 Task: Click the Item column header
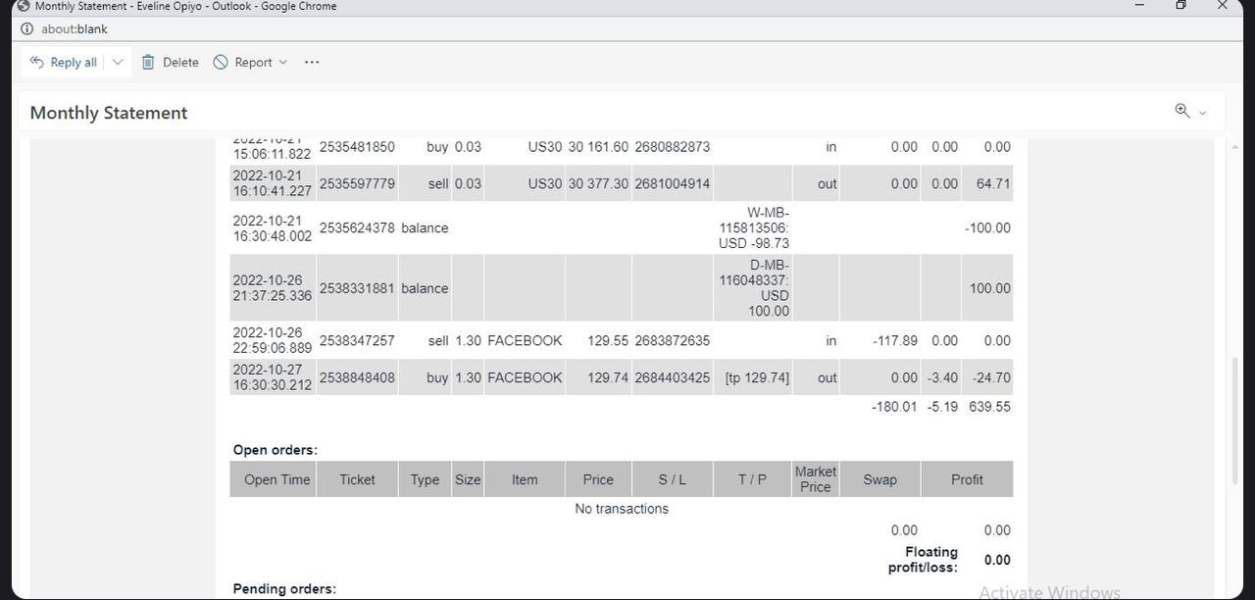[525, 480]
